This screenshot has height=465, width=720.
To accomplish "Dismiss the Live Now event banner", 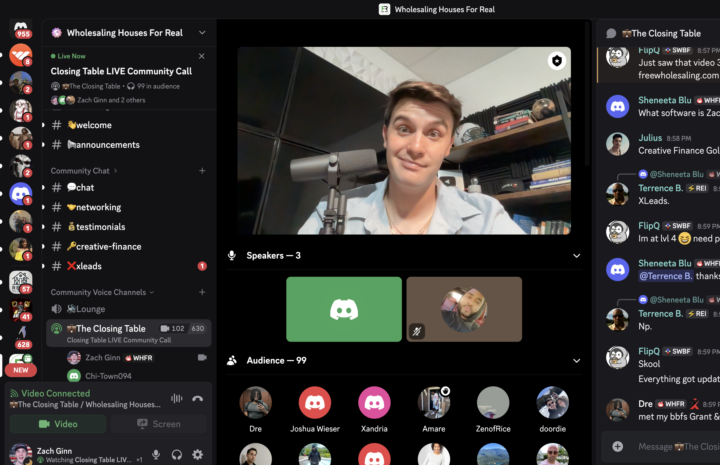I will [202, 57].
